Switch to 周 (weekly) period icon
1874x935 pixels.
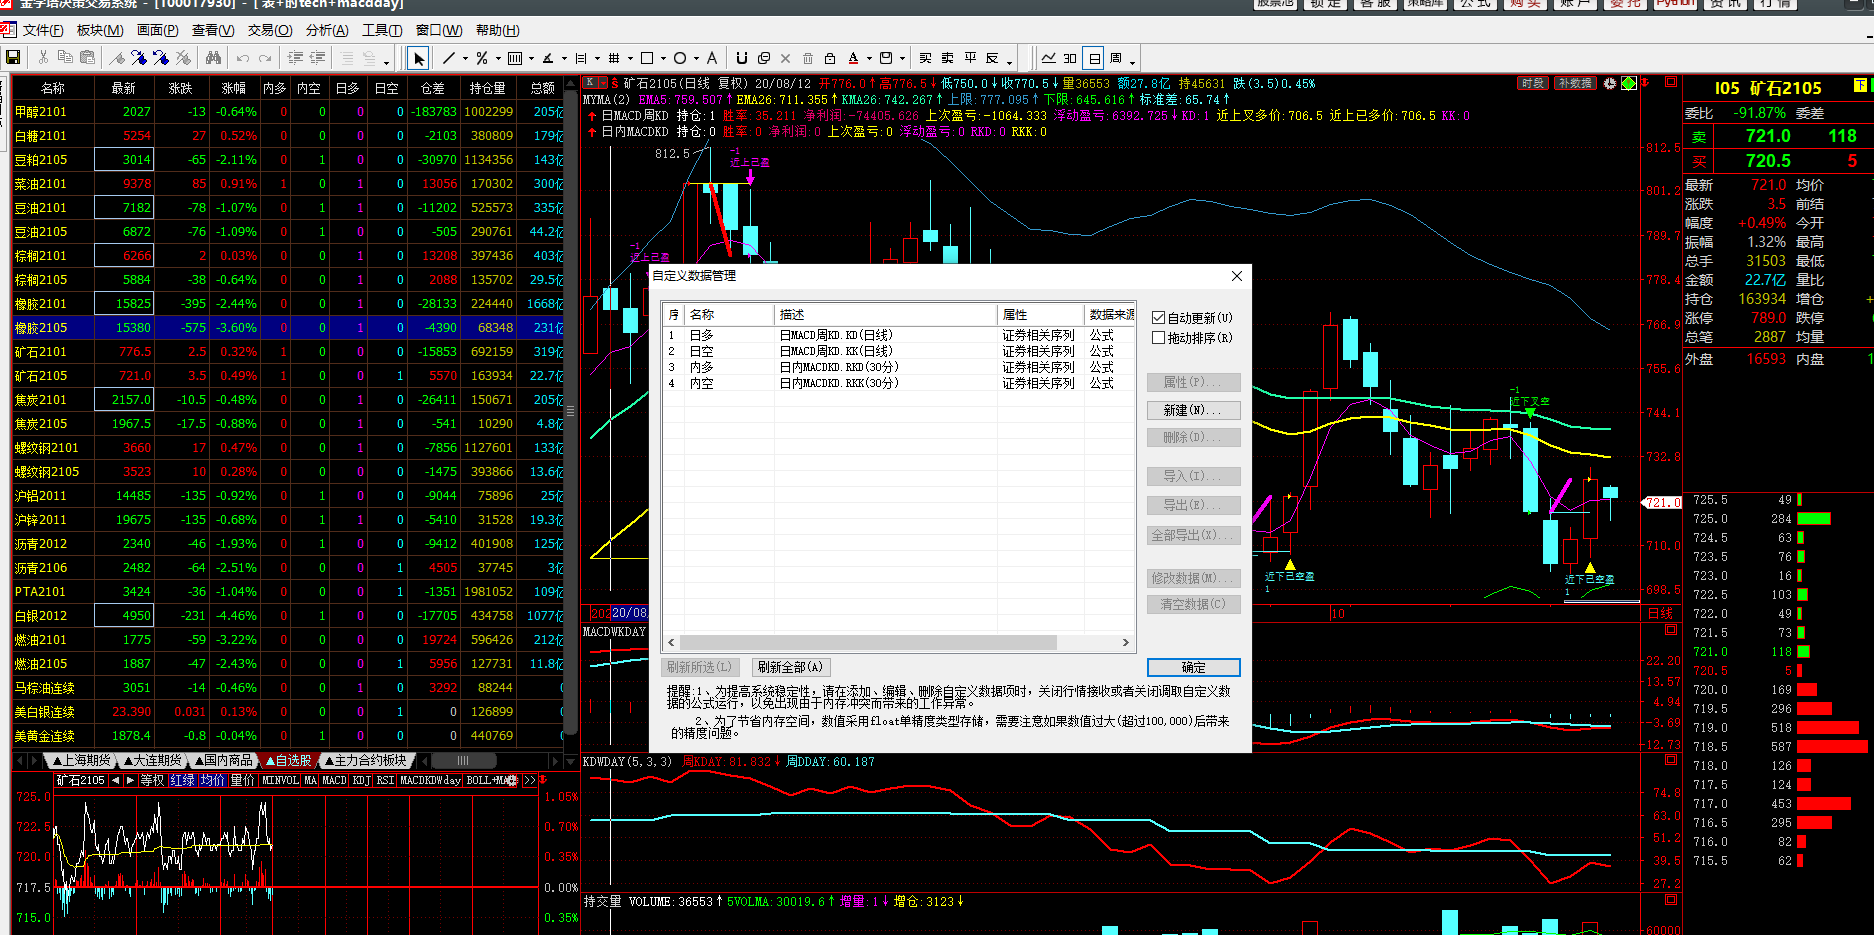pos(1116,58)
